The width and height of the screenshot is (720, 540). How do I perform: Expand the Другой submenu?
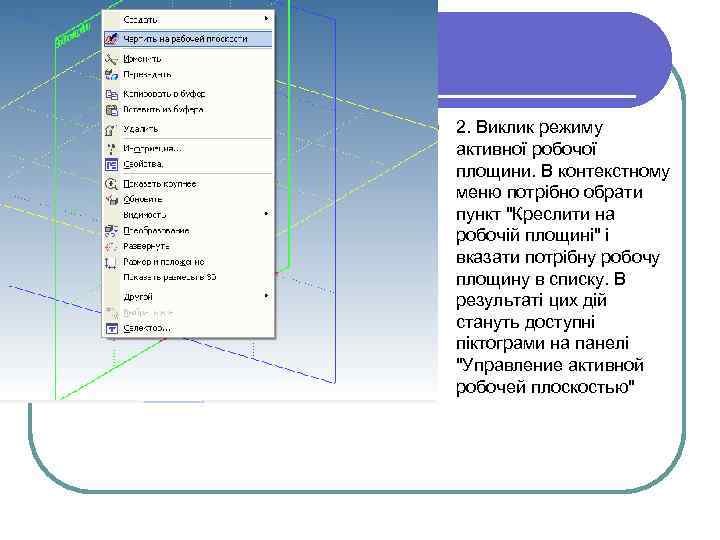188,297
